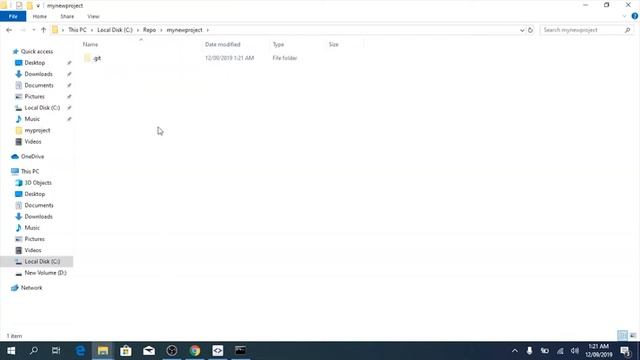Open the code editor taskbar icon

(x=218, y=351)
